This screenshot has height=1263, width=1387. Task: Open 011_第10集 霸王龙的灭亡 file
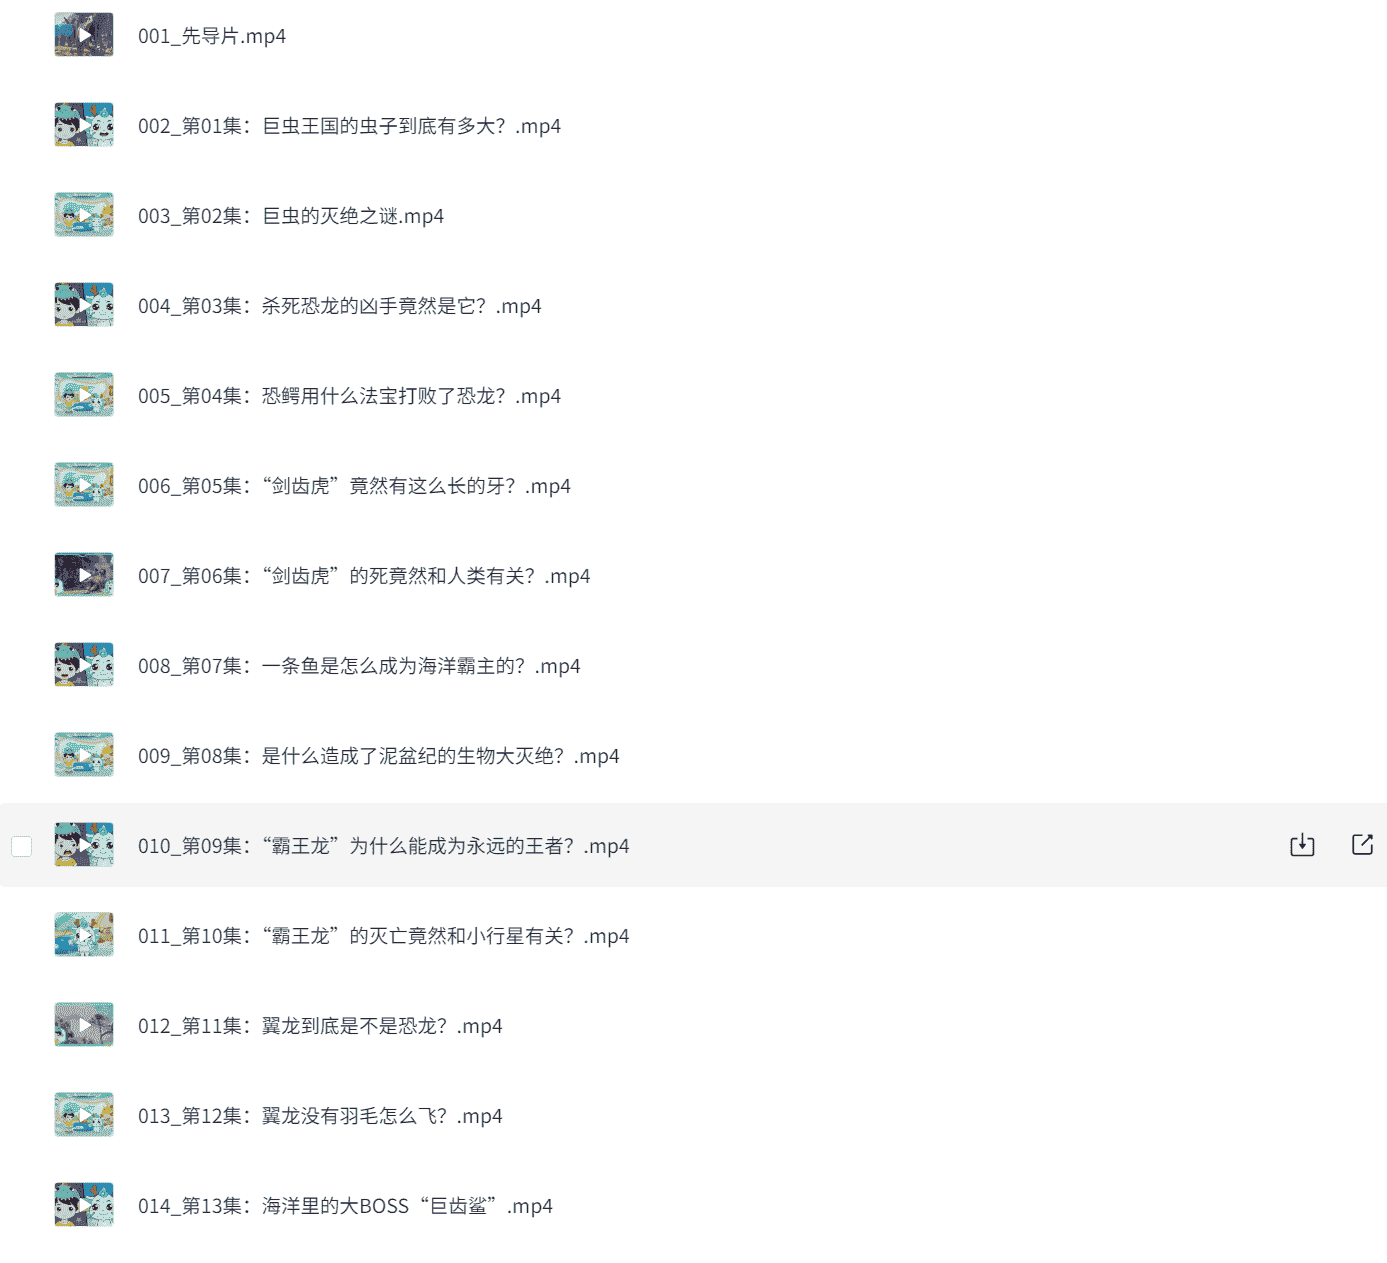[383, 936]
